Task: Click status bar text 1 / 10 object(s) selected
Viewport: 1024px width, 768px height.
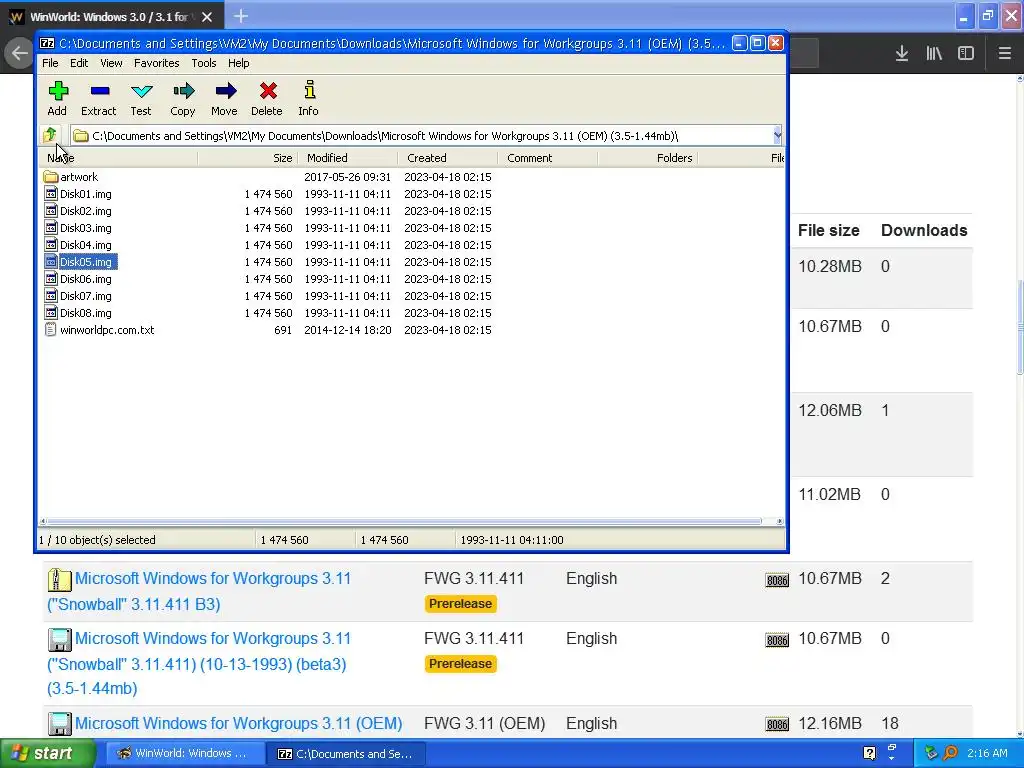Action: 97,540
